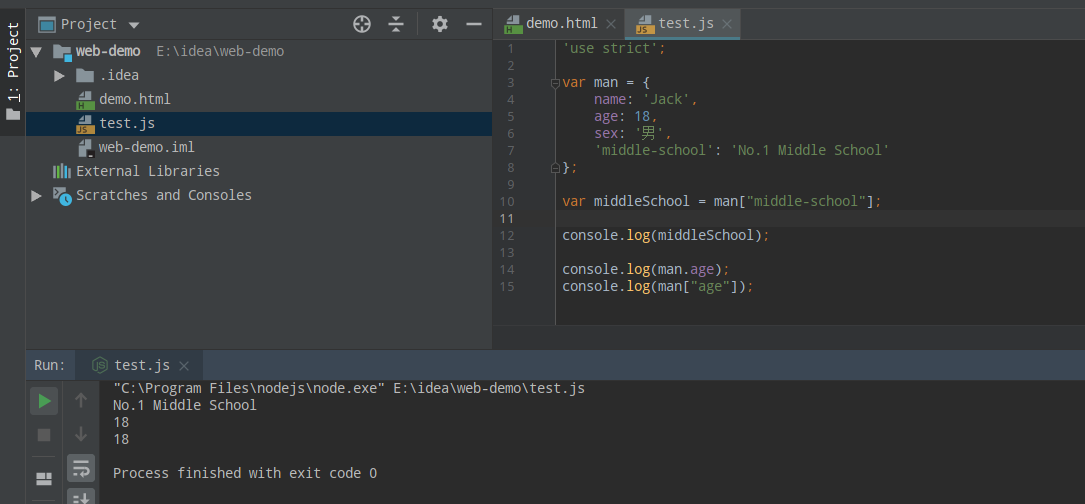Click the Scroll to End icon
1085x504 pixels.
point(81,496)
